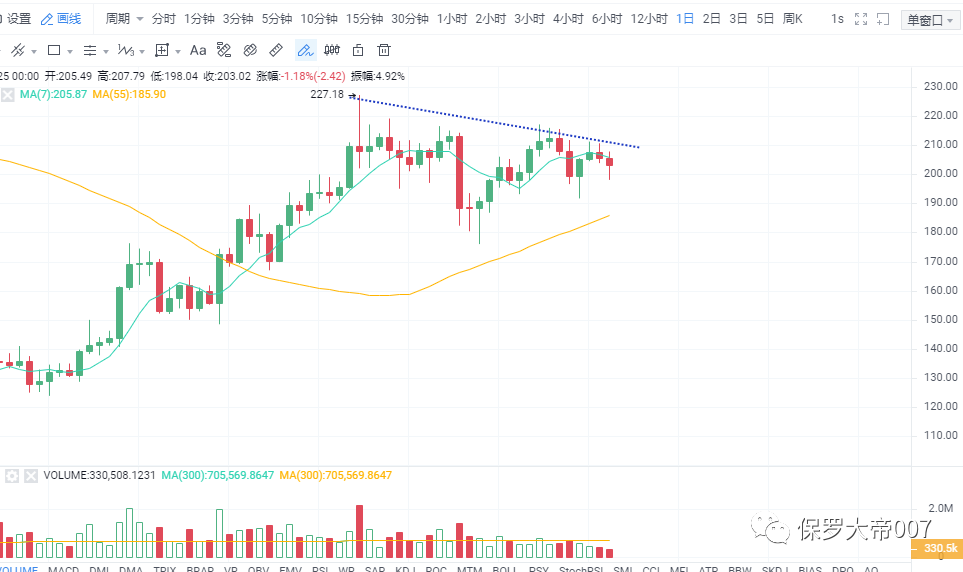The height and width of the screenshot is (572, 963).
Task: Select the position measurement box tool
Action: point(162,50)
